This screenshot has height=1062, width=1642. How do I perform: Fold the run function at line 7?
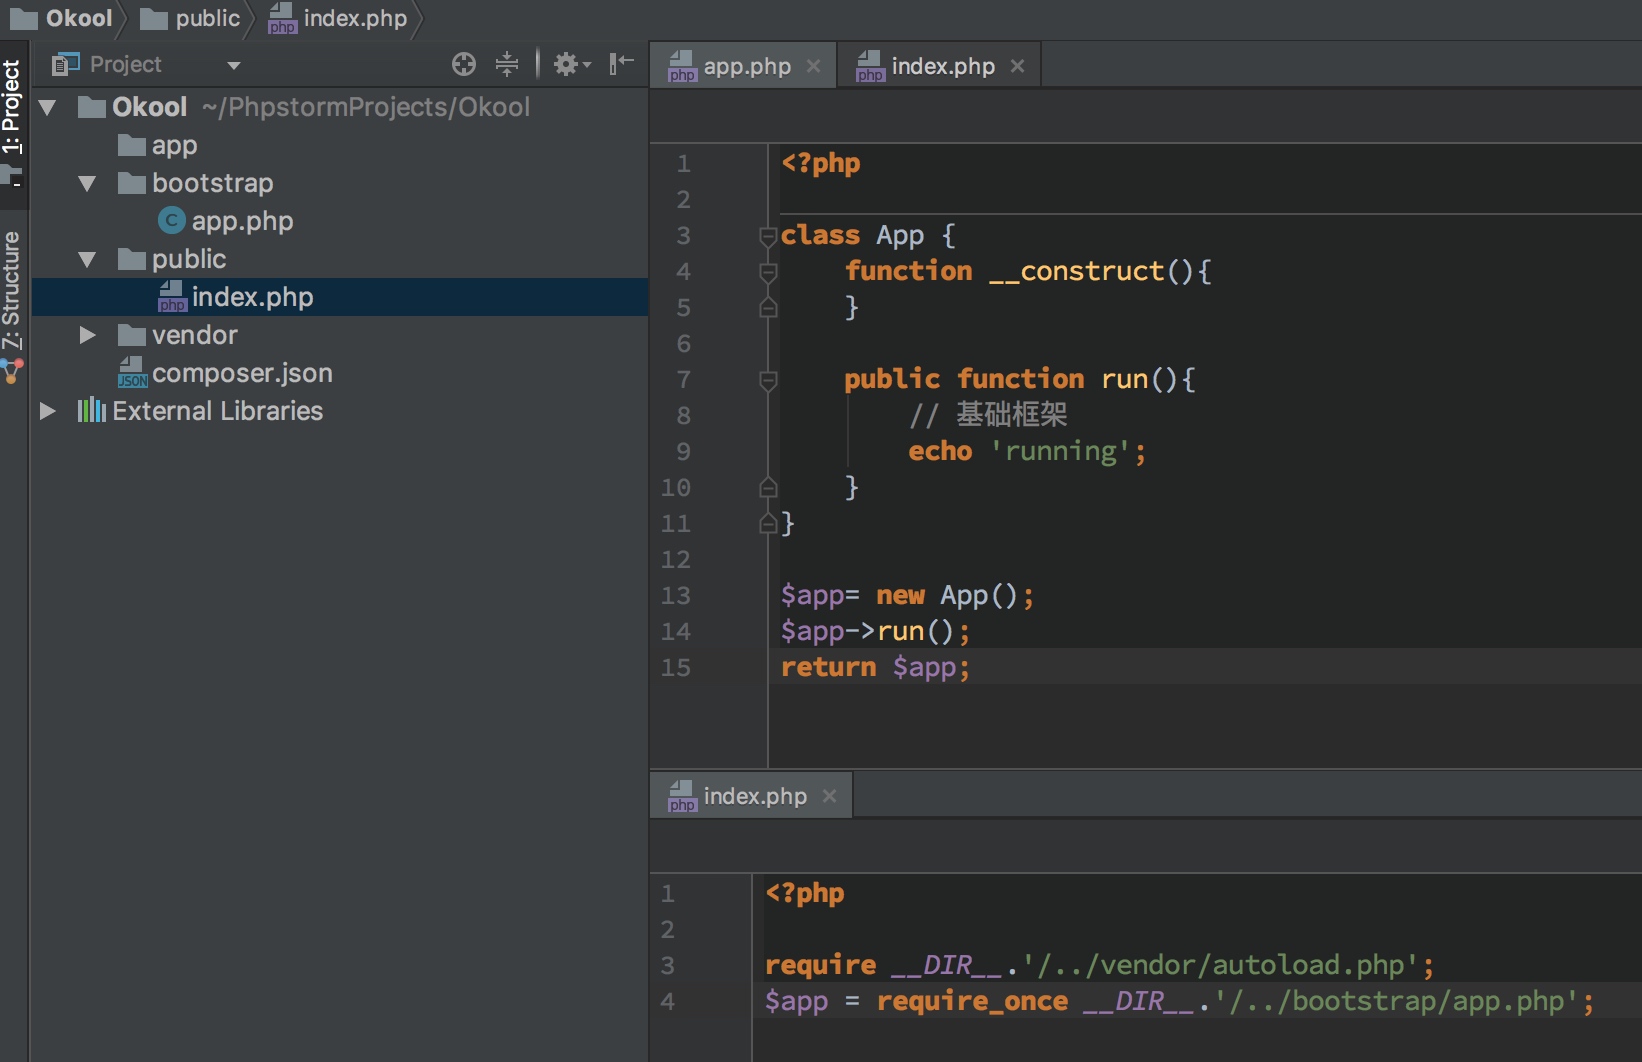[768, 380]
